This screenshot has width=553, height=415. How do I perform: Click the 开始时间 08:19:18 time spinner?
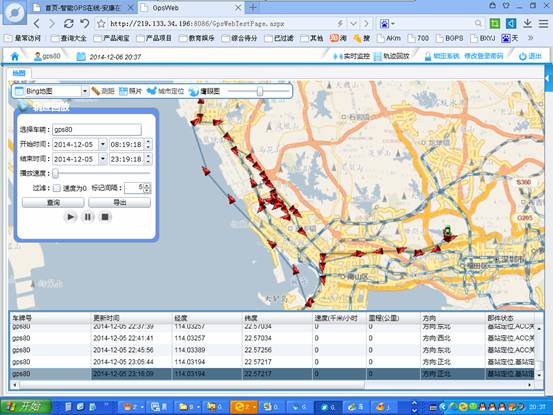coord(148,144)
